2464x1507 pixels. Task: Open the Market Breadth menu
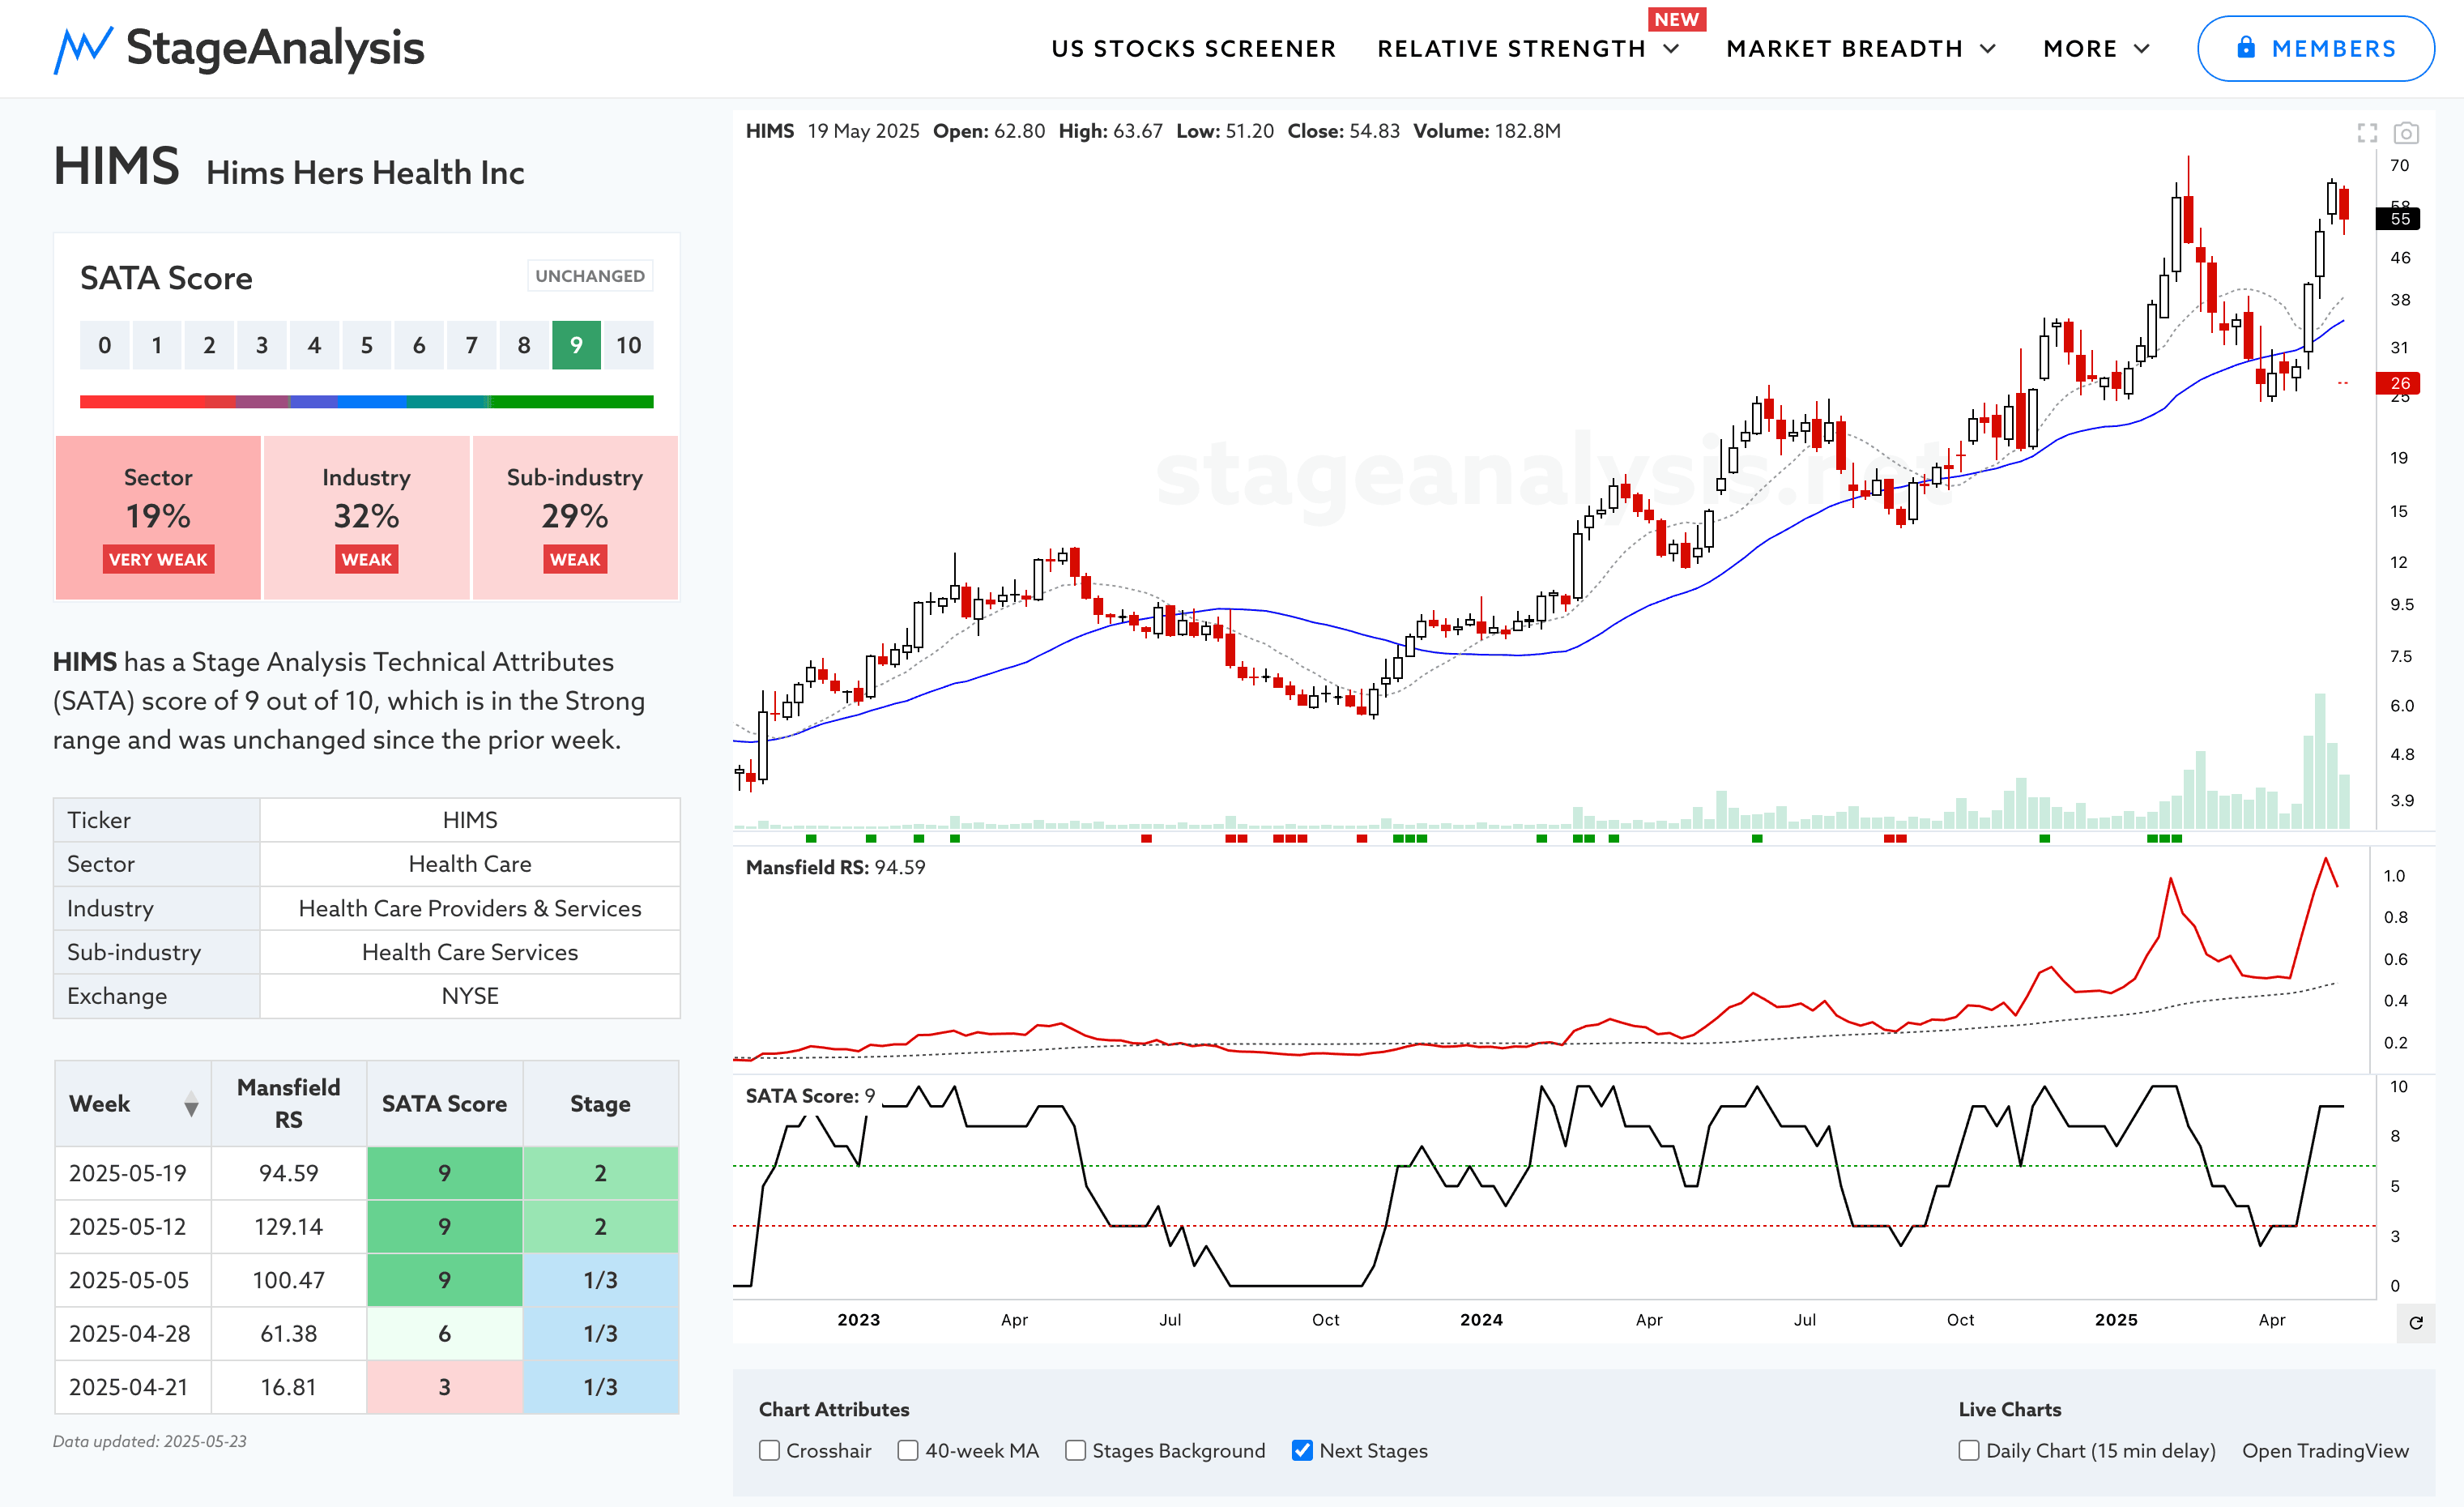1844,49
